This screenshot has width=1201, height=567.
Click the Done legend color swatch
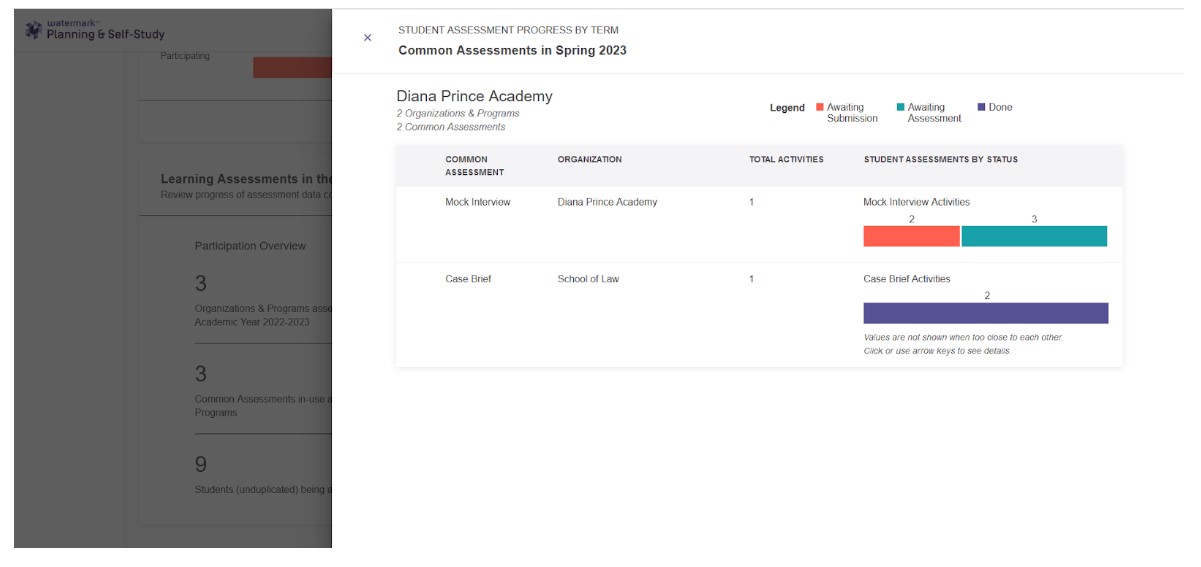982,107
